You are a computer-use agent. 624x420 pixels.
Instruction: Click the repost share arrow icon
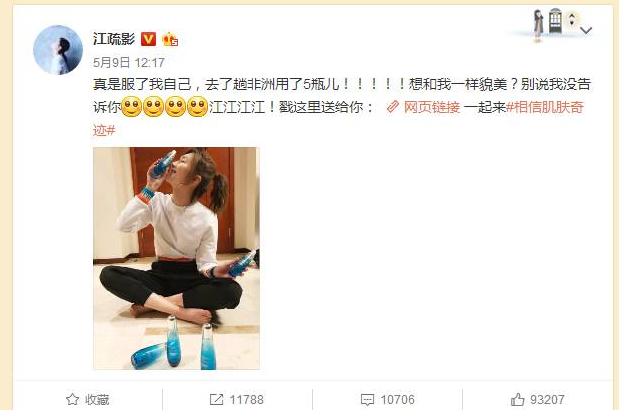[x=216, y=399]
